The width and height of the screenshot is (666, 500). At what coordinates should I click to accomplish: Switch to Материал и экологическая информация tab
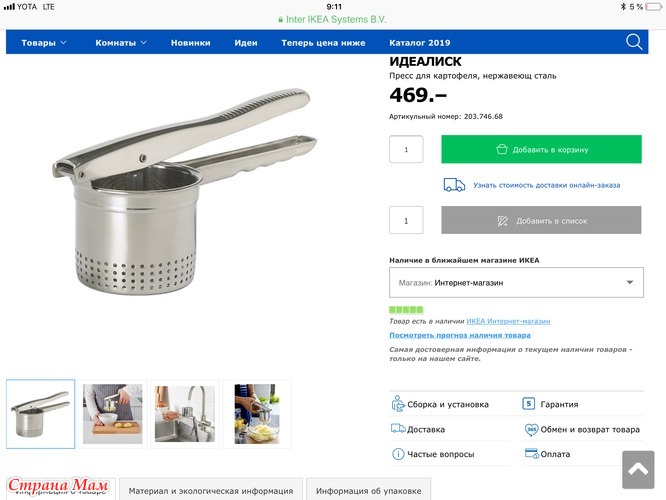[211, 490]
